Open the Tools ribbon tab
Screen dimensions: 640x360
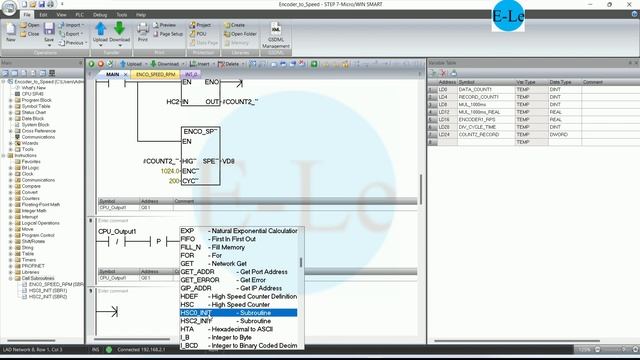coord(122,15)
